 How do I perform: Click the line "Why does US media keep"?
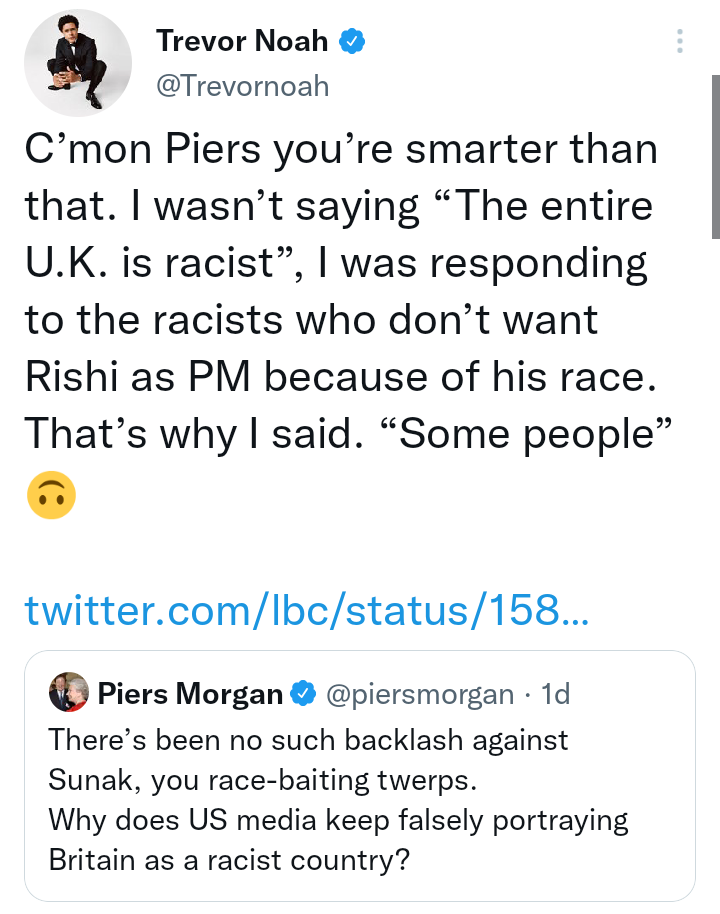pyautogui.click(x=338, y=821)
